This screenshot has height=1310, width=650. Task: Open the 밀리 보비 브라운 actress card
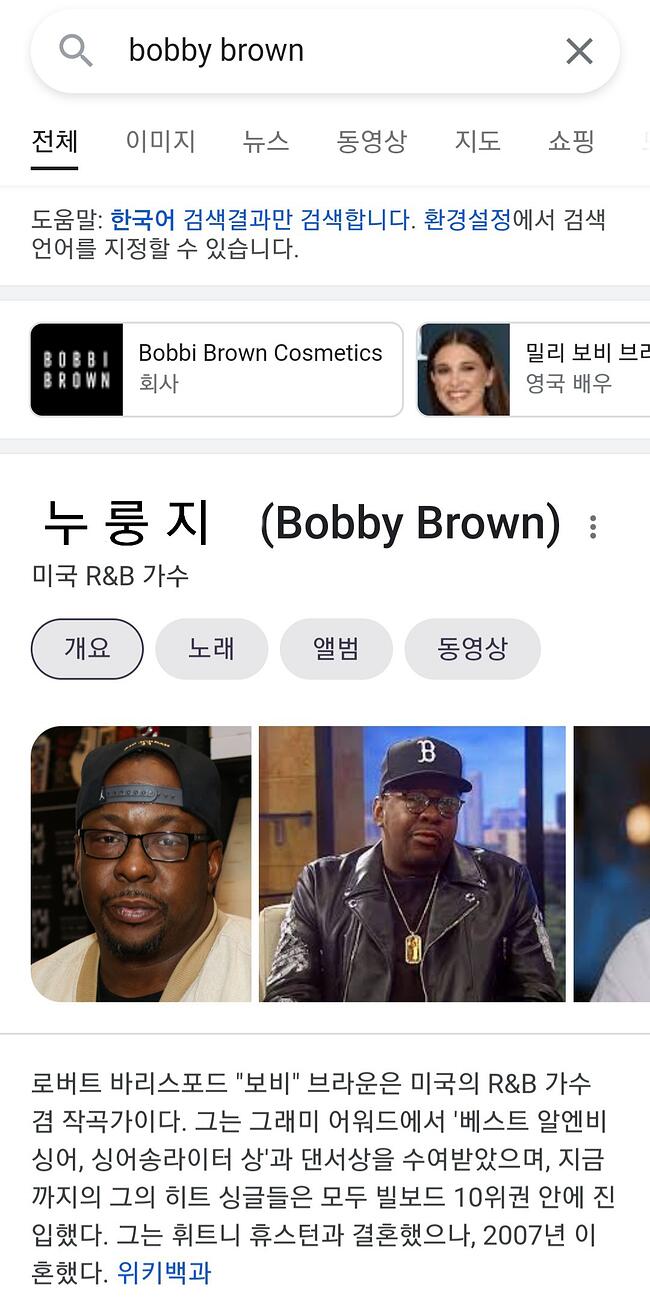point(534,369)
